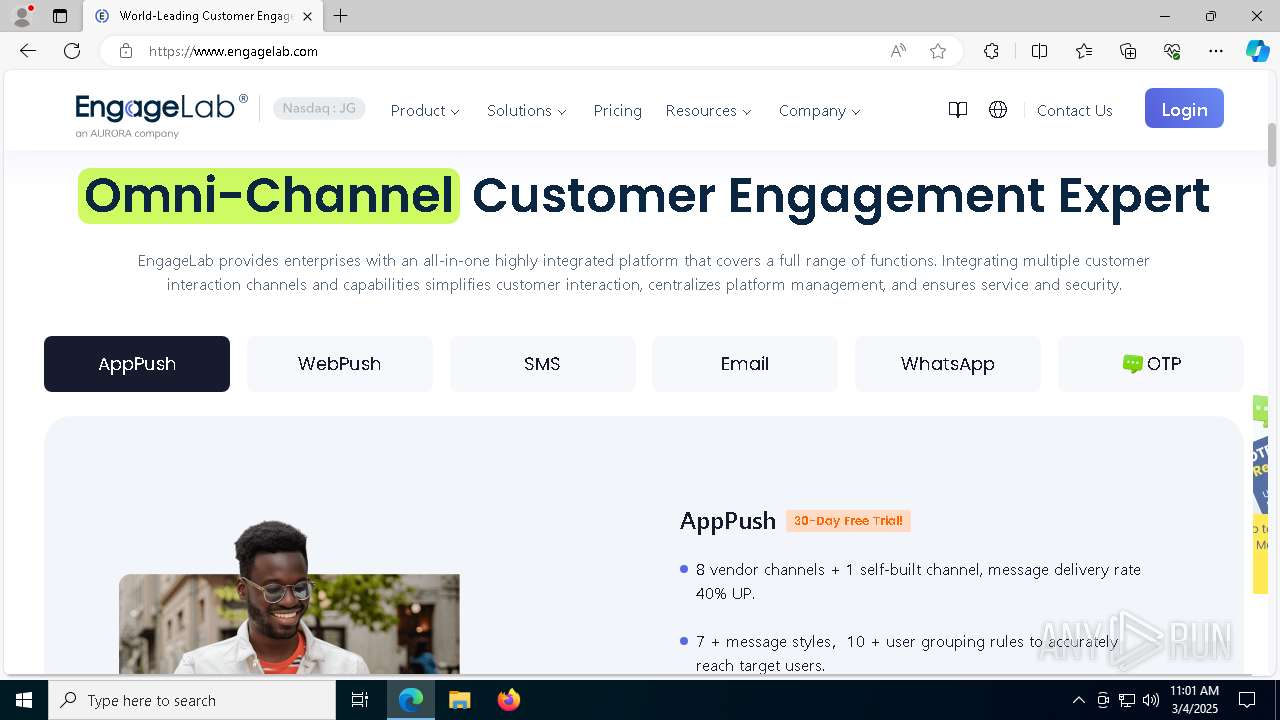
Task: Open the clock and date flyout
Action: tap(1194, 700)
